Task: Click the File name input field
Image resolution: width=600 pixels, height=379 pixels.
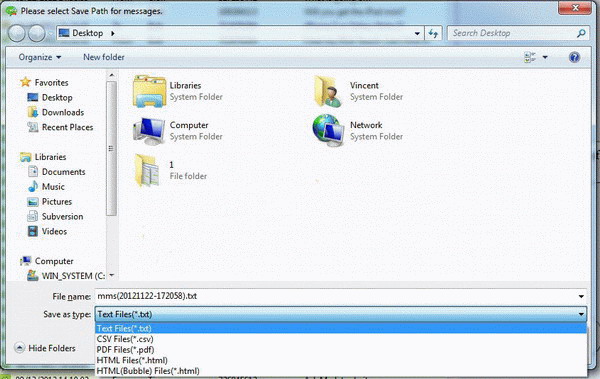Action: [x=336, y=296]
